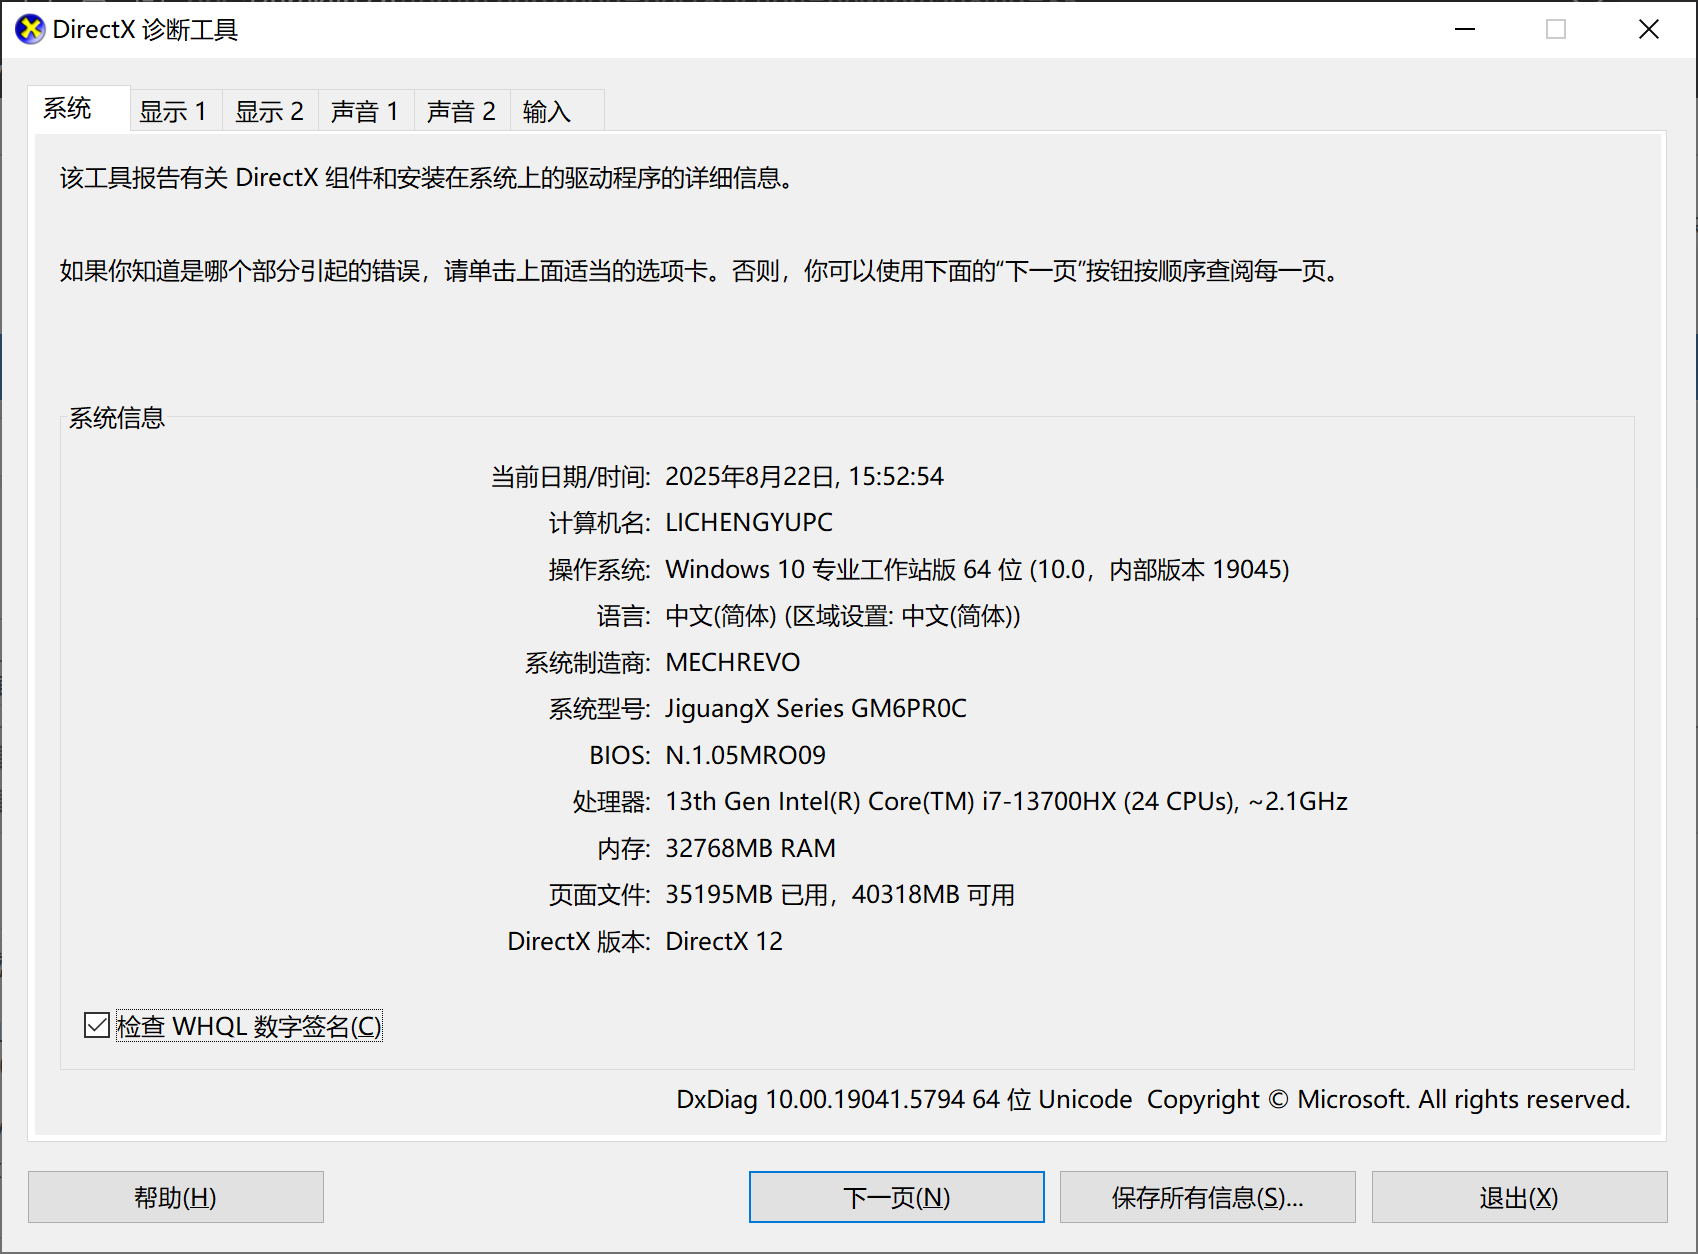This screenshot has height=1254, width=1698.
Task: Switch to the 显示 2 tab
Action: pyautogui.click(x=269, y=110)
